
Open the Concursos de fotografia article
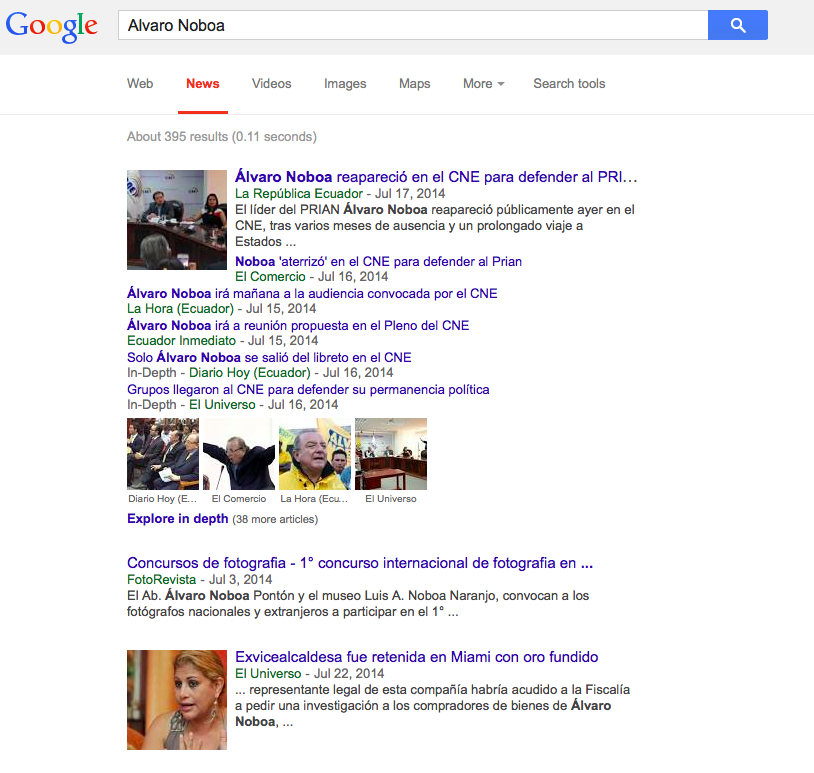pyautogui.click(x=360, y=563)
